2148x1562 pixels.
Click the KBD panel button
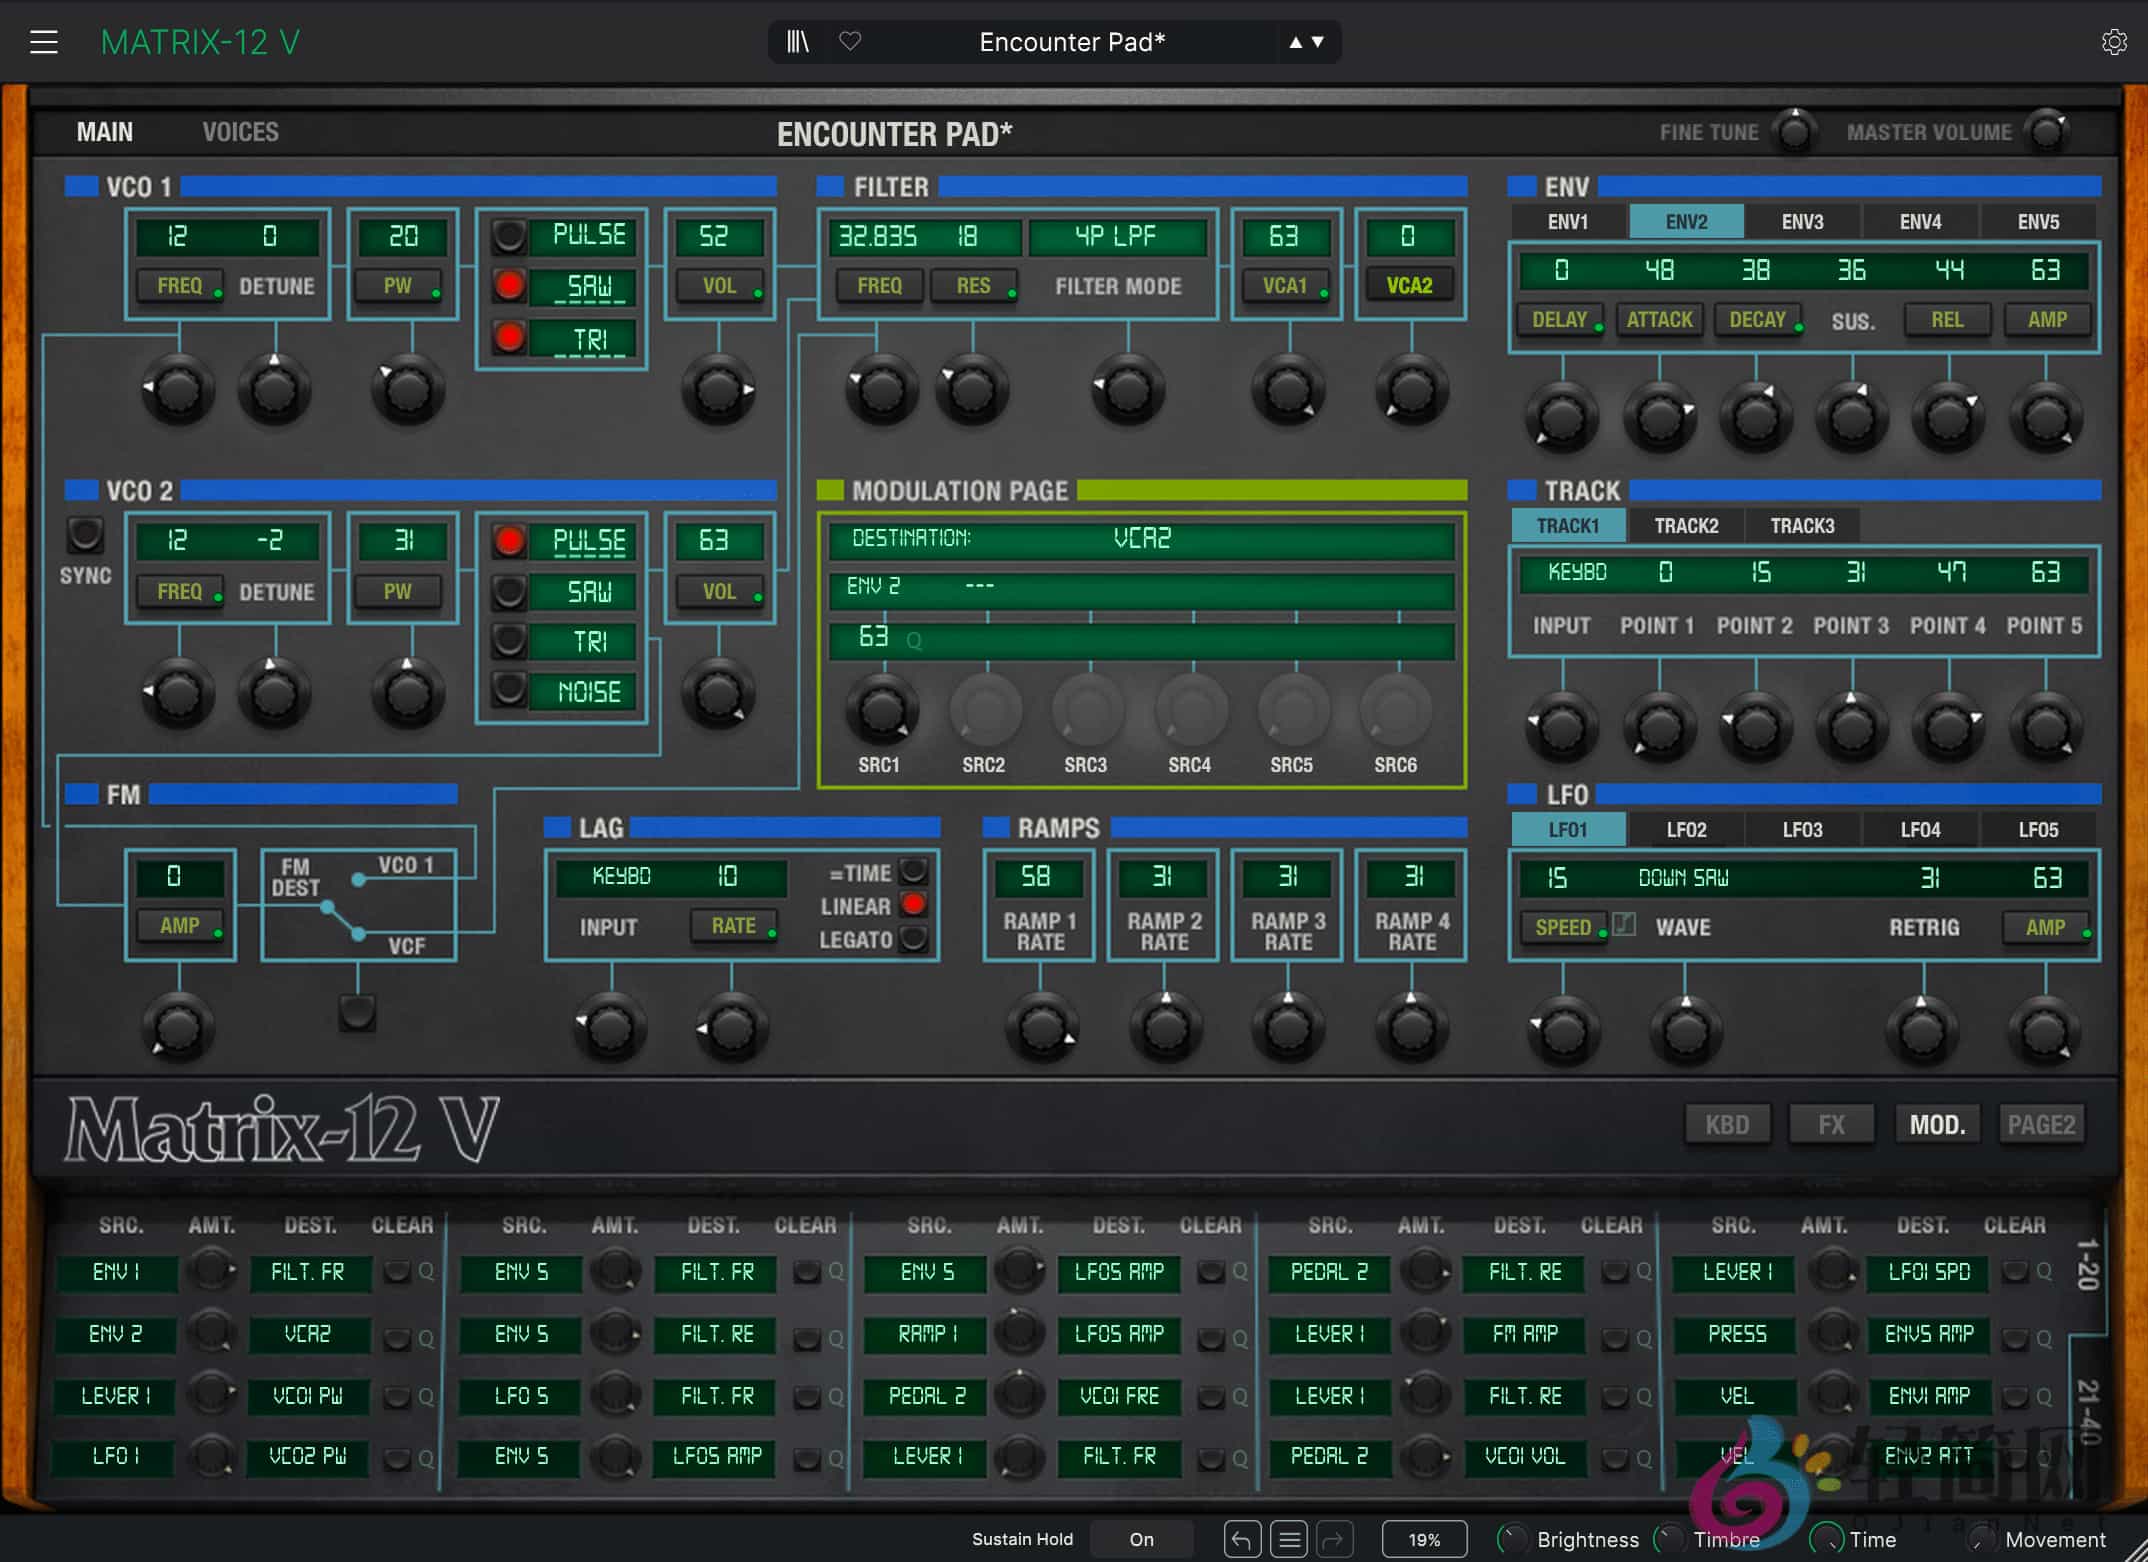click(x=1727, y=1124)
